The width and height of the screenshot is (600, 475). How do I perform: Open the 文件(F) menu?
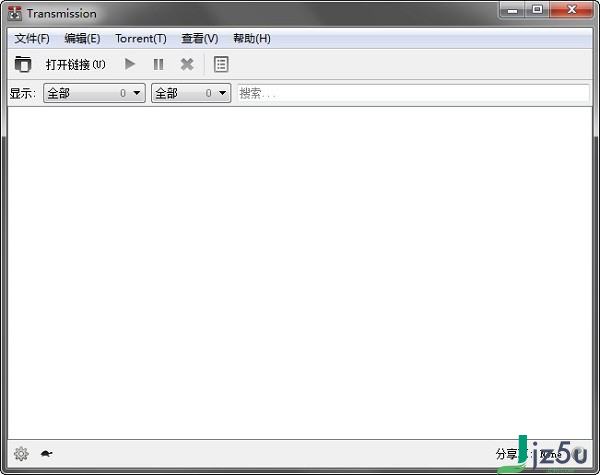click(x=32, y=39)
